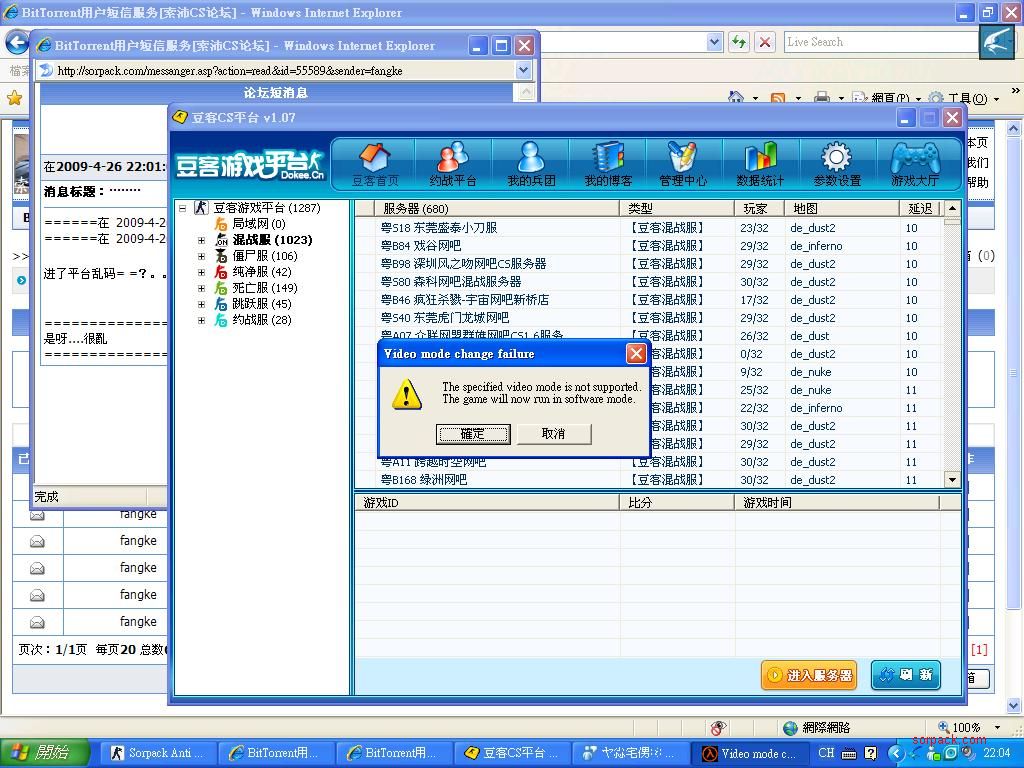Open the address bar dropdown in popup window
The image size is (1024, 768).
(x=523, y=70)
